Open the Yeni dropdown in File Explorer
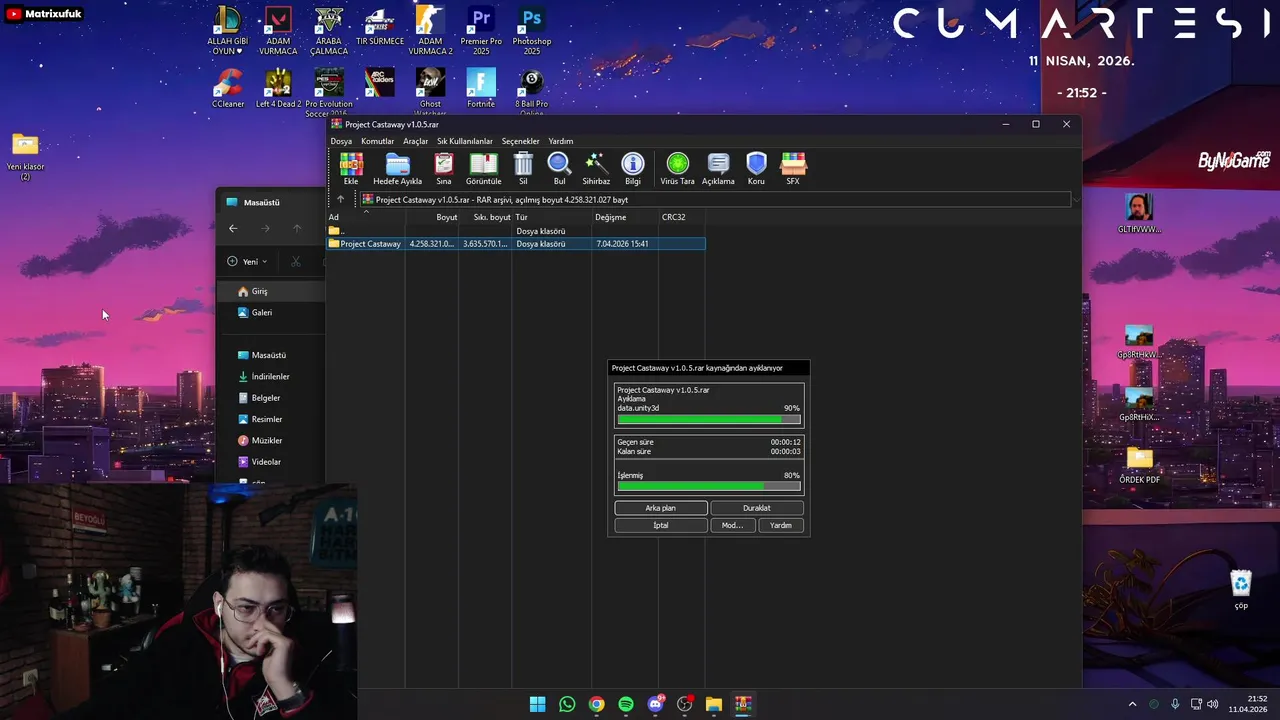 (x=247, y=262)
